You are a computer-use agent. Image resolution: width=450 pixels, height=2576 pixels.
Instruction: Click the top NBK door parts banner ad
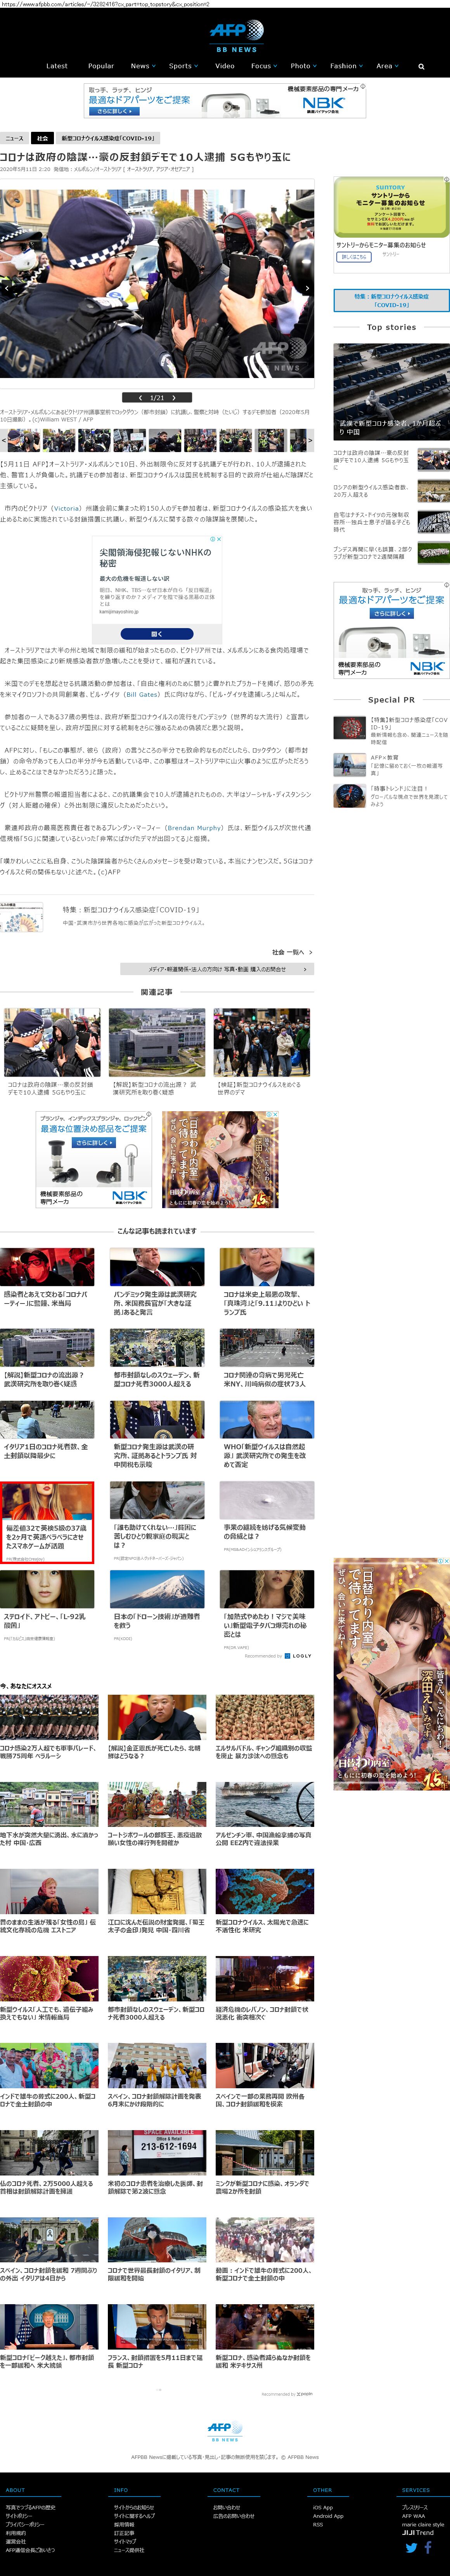(x=225, y=100)
